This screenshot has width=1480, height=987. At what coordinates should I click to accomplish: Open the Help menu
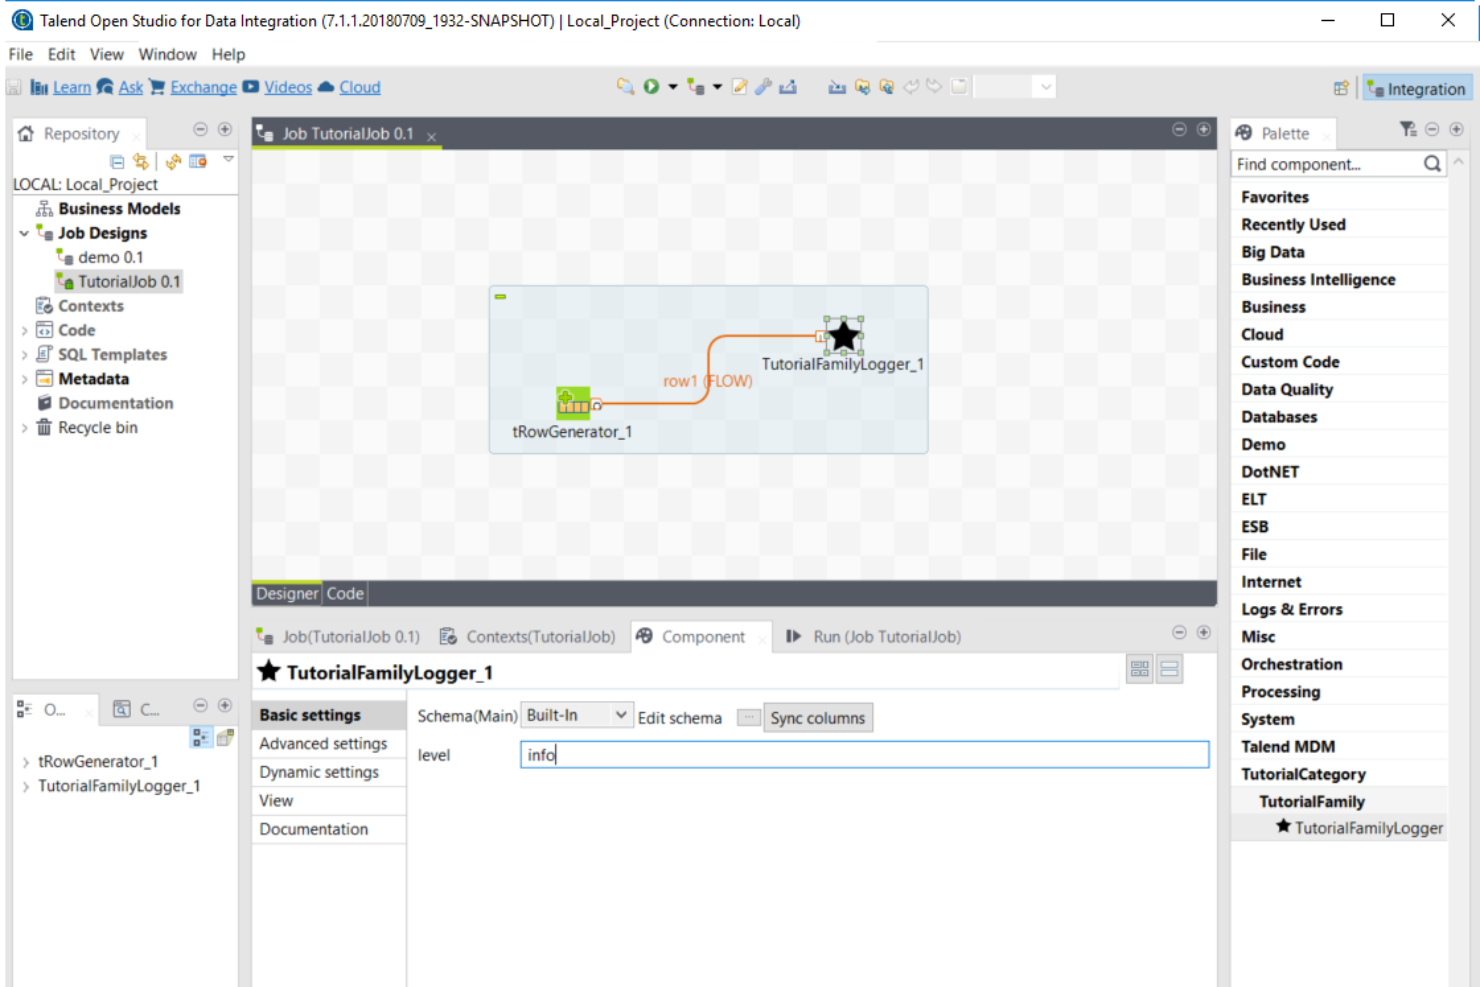(x=228, y=54)
